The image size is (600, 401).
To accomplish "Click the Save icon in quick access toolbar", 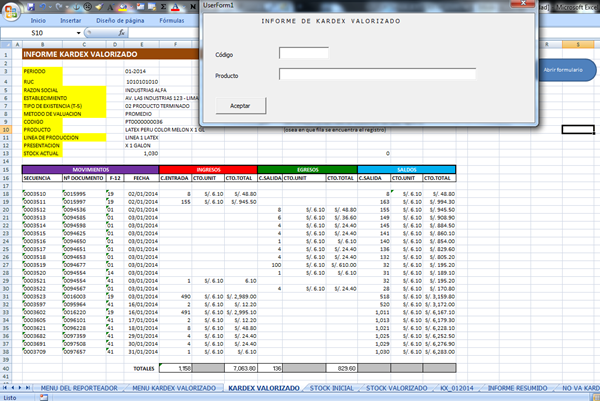I will [x=31, y=5].
